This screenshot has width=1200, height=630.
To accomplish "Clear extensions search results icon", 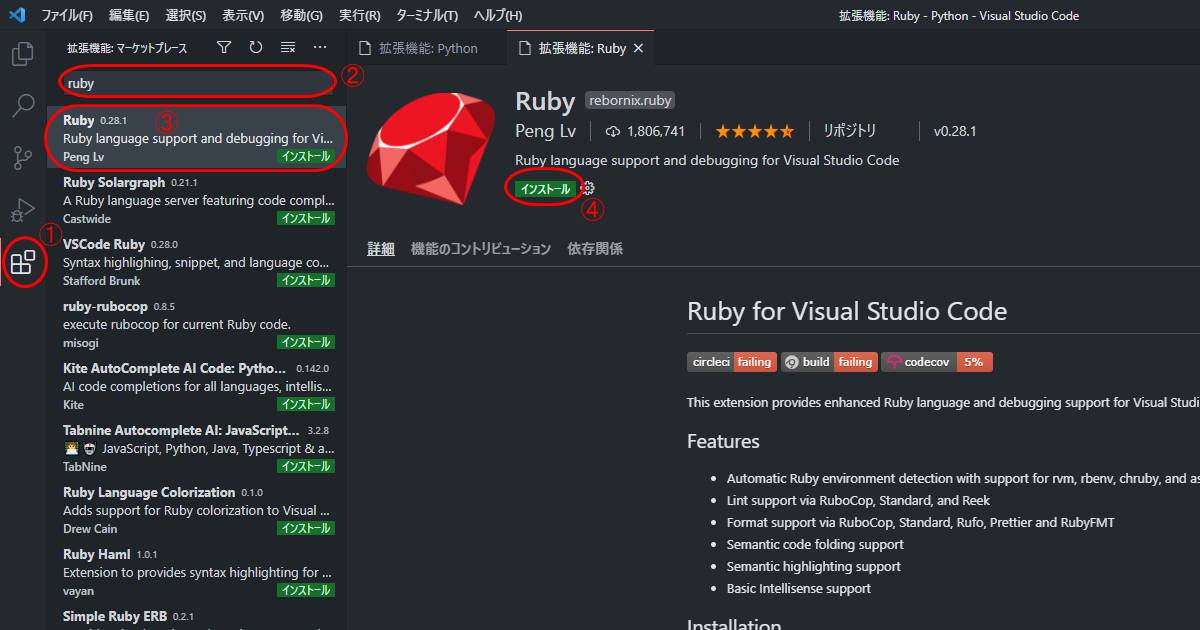I will click(x=288, y=48).
